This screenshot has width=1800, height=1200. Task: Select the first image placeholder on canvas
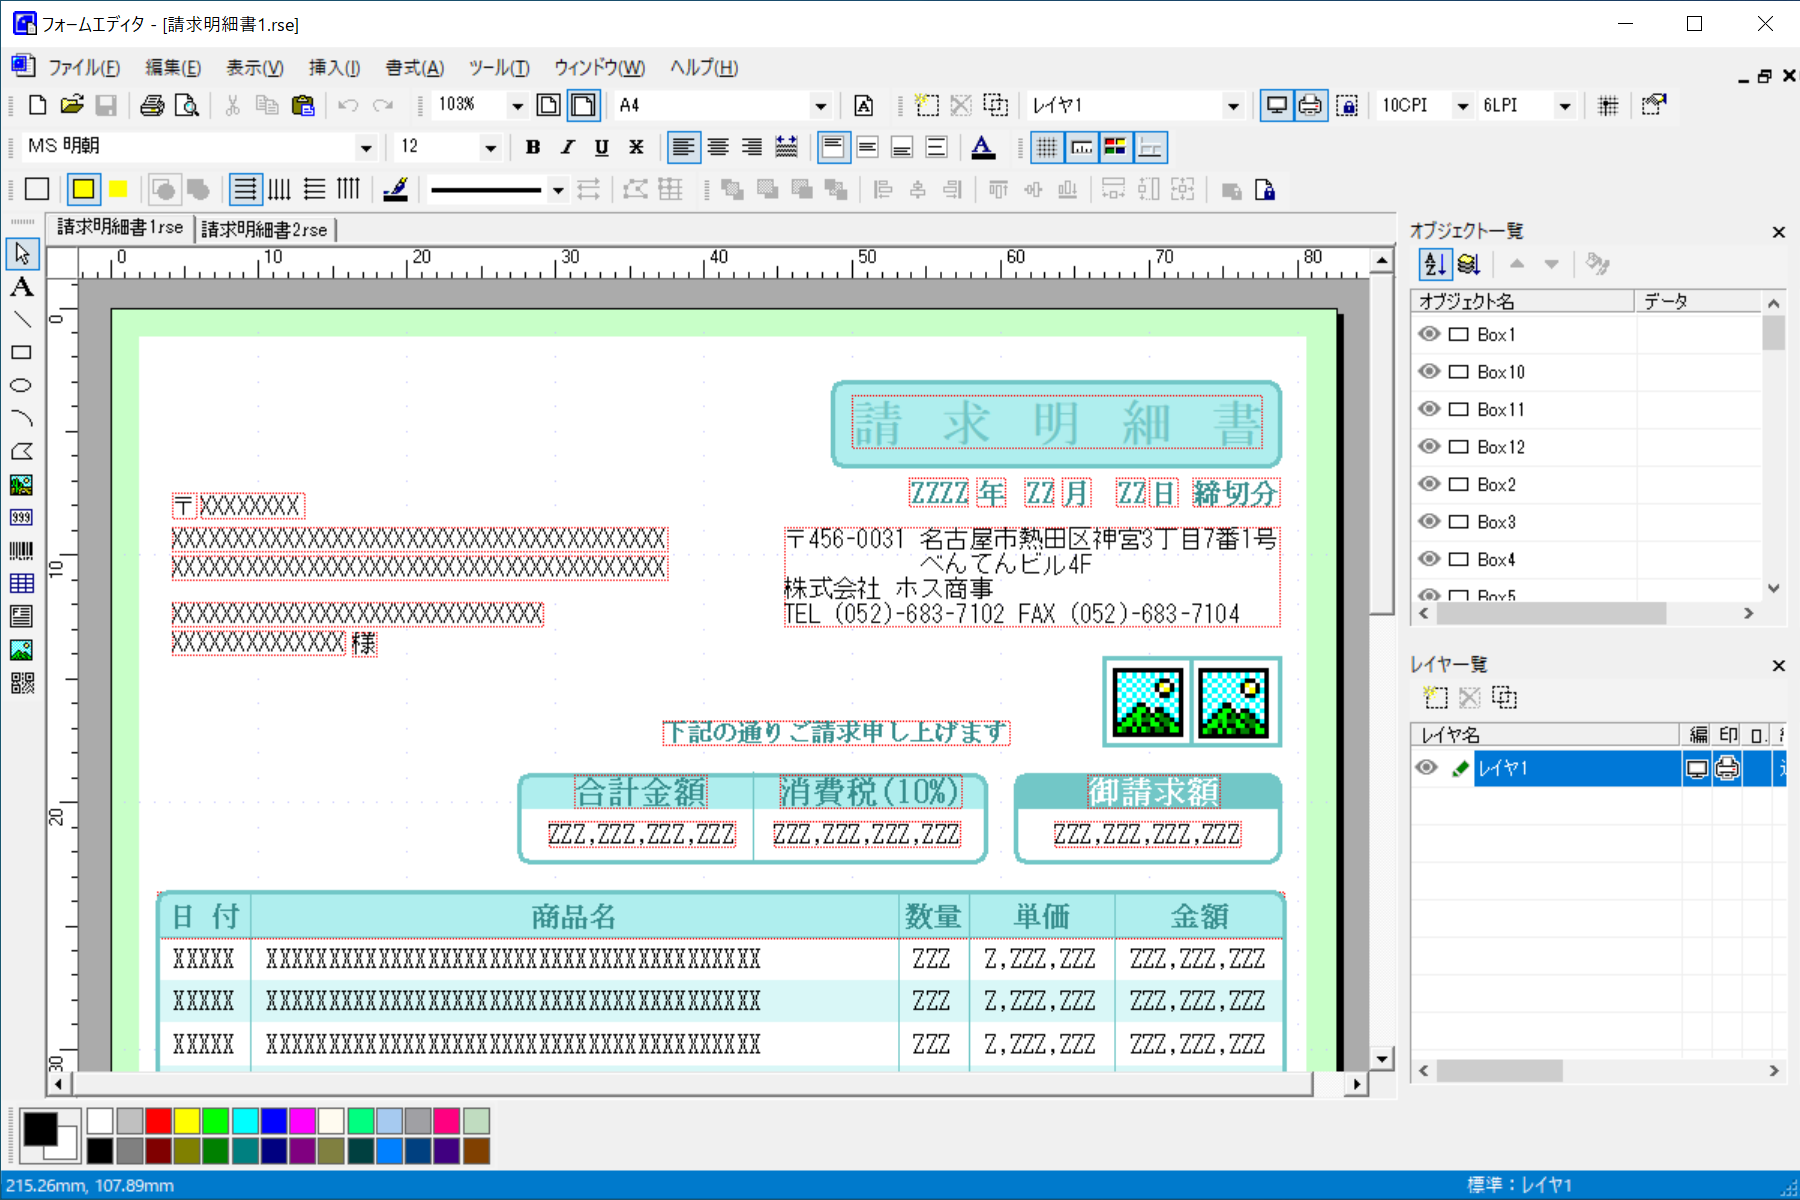coord(1148,702)
